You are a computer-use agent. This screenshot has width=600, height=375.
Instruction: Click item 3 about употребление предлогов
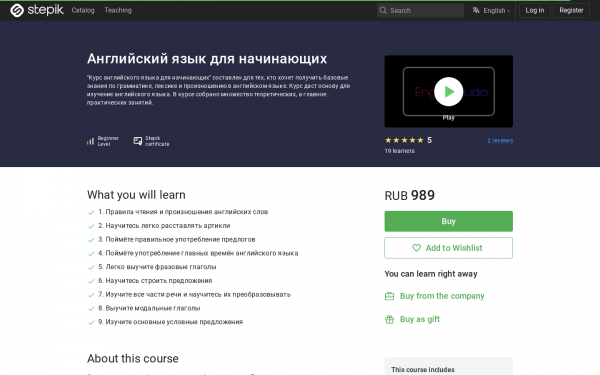[x=177, y=240]
